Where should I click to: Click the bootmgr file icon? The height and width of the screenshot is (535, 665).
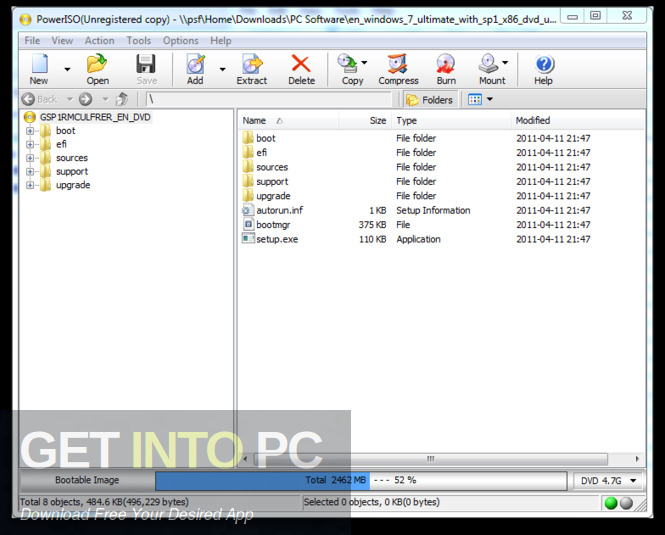(x=248, y=224)
